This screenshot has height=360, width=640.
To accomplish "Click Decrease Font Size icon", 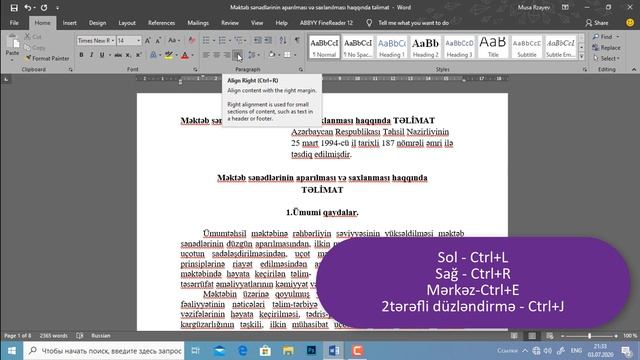I will (x=158, y=40).
